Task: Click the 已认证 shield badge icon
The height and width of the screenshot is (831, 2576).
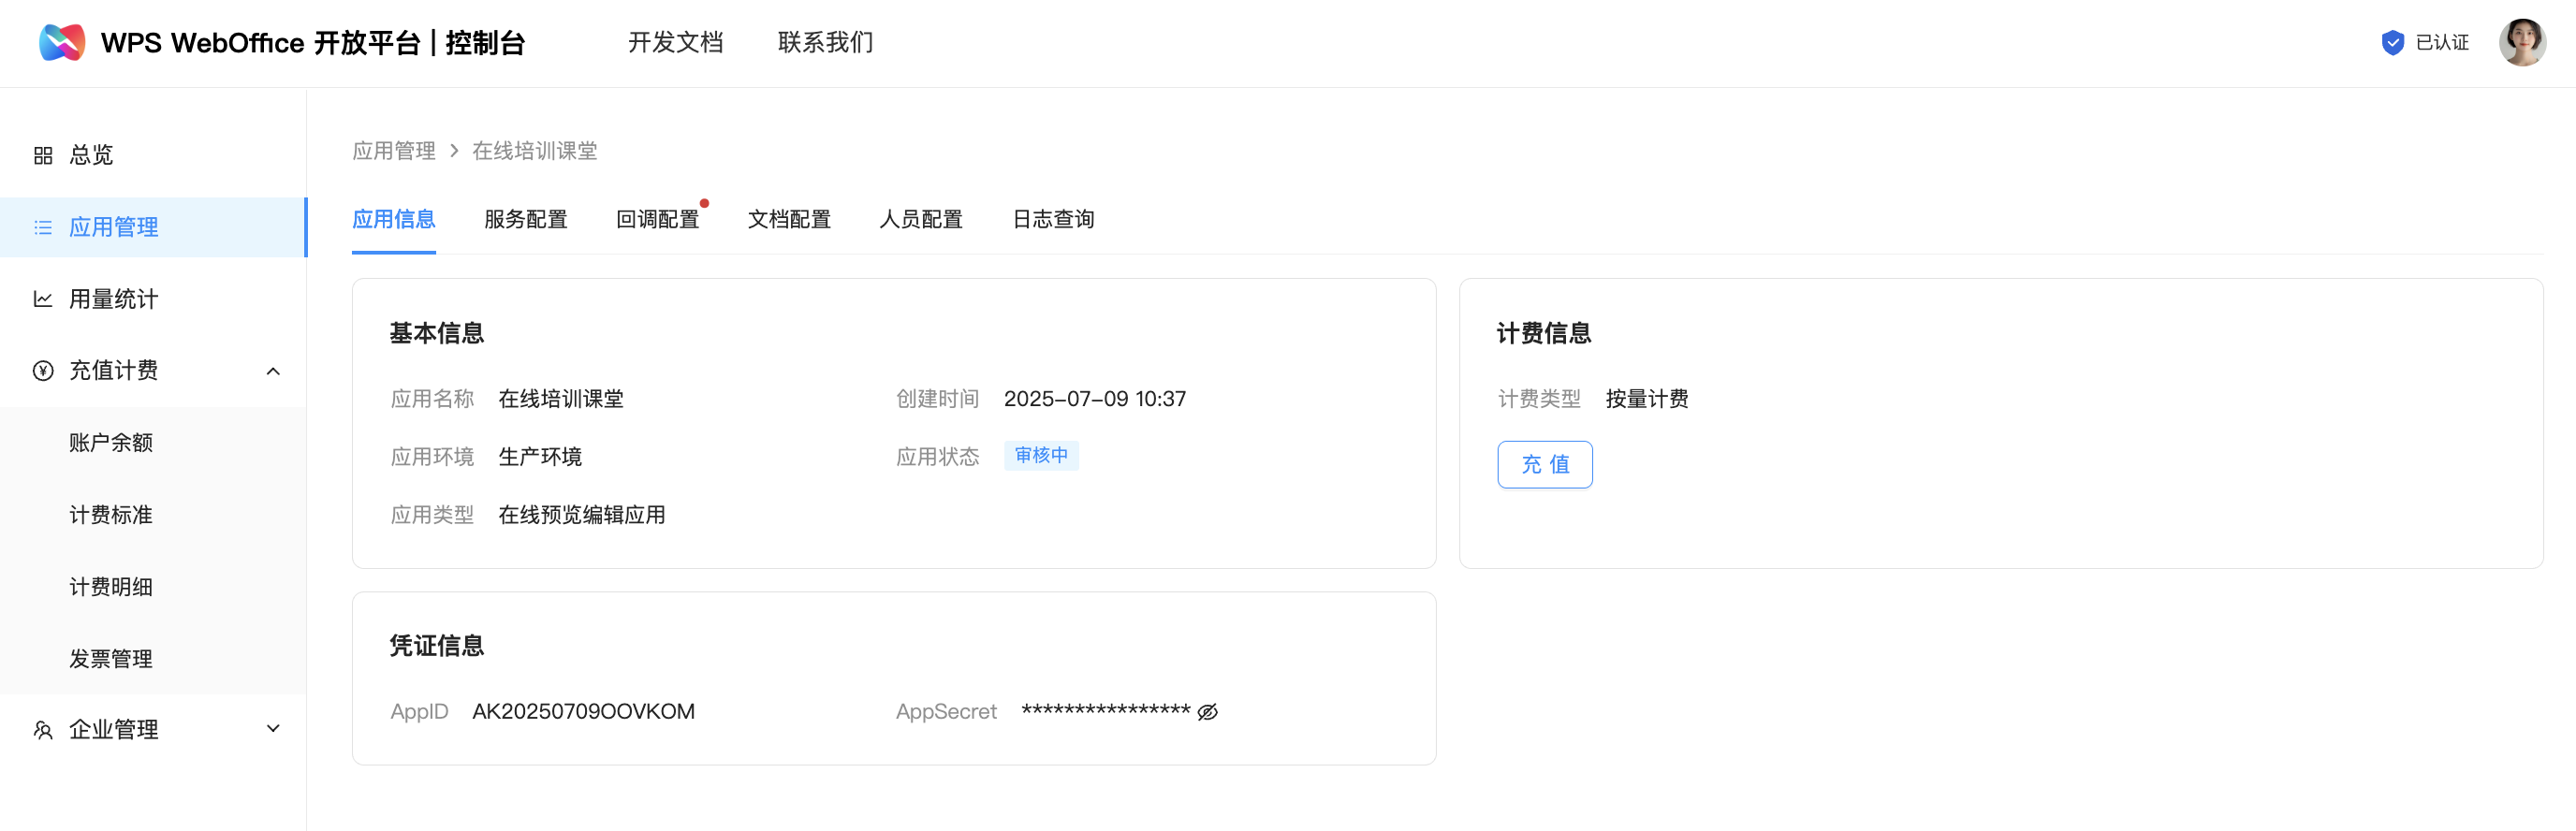Action: [x=2392, y=42]
